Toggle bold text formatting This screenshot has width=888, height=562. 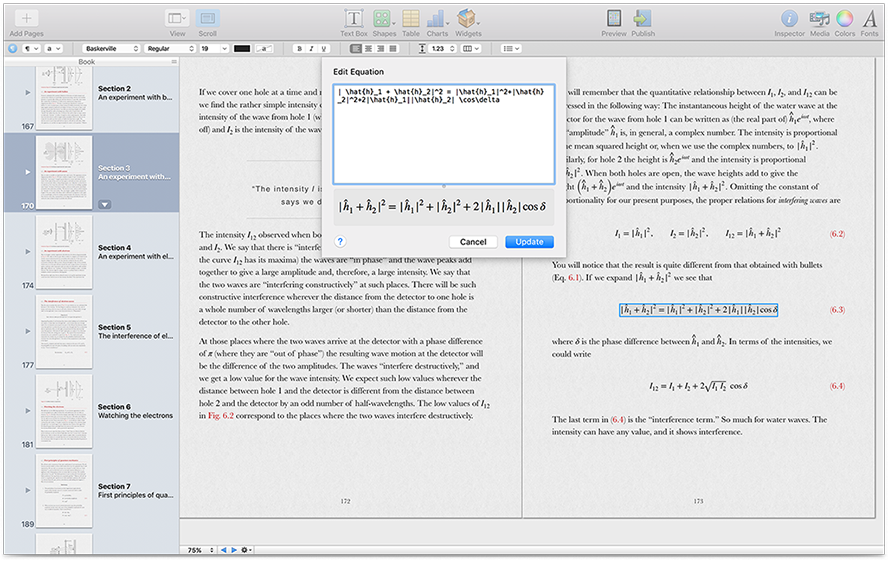point(299,48)
